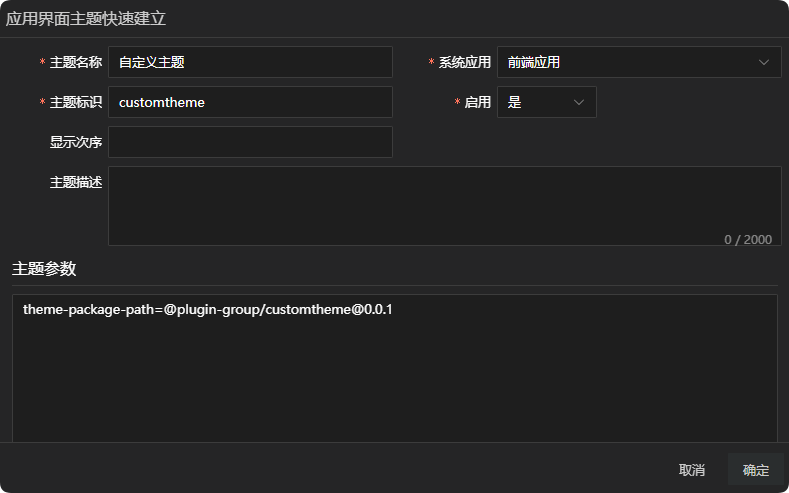Click the chevron arrow in 系统应用 selector
Viewport: 789px width, 493px height.
click(x=765, y=62)
